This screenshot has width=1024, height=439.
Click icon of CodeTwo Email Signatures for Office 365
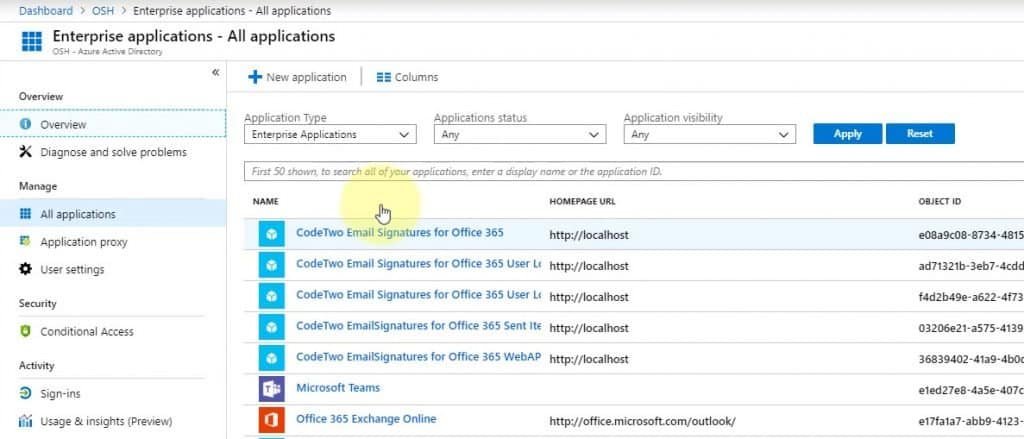pos(272,234)
